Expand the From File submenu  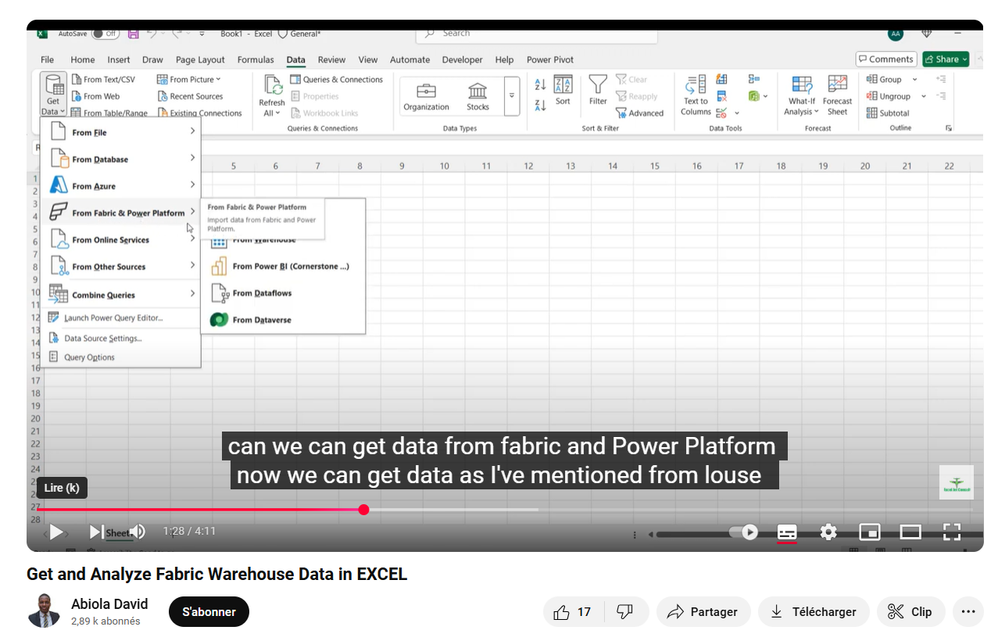click(121, 132)
